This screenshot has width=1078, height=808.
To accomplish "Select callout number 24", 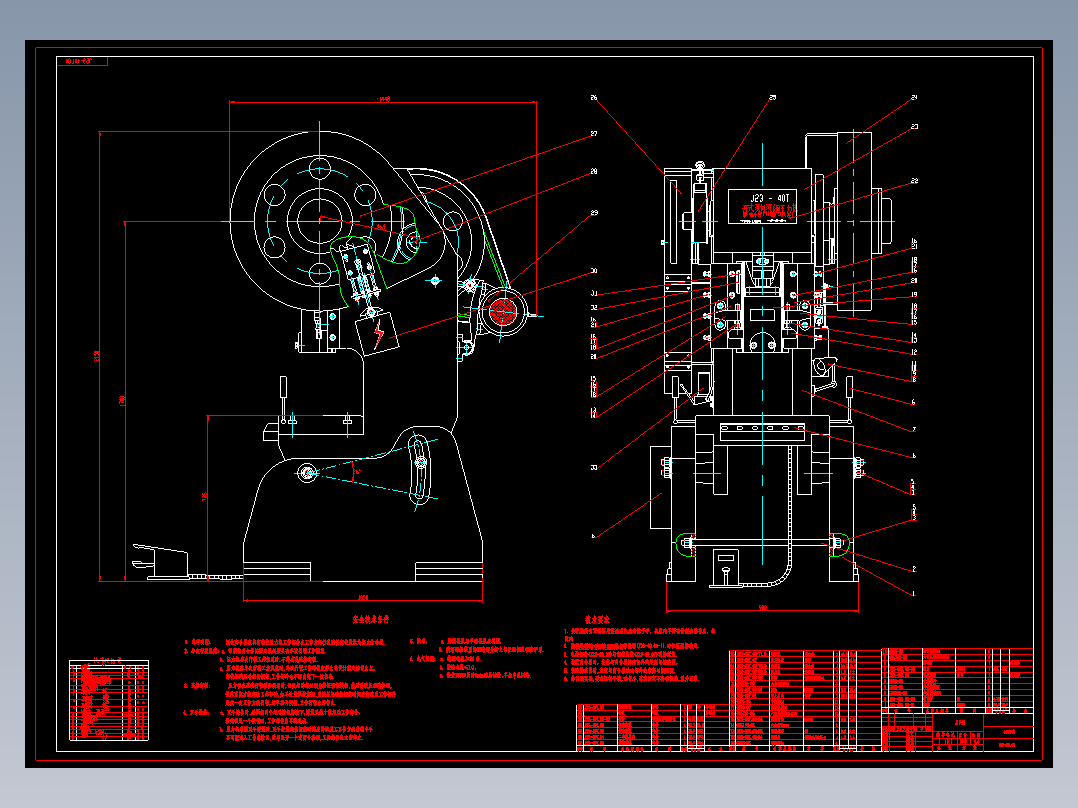I will coord(914,98).
